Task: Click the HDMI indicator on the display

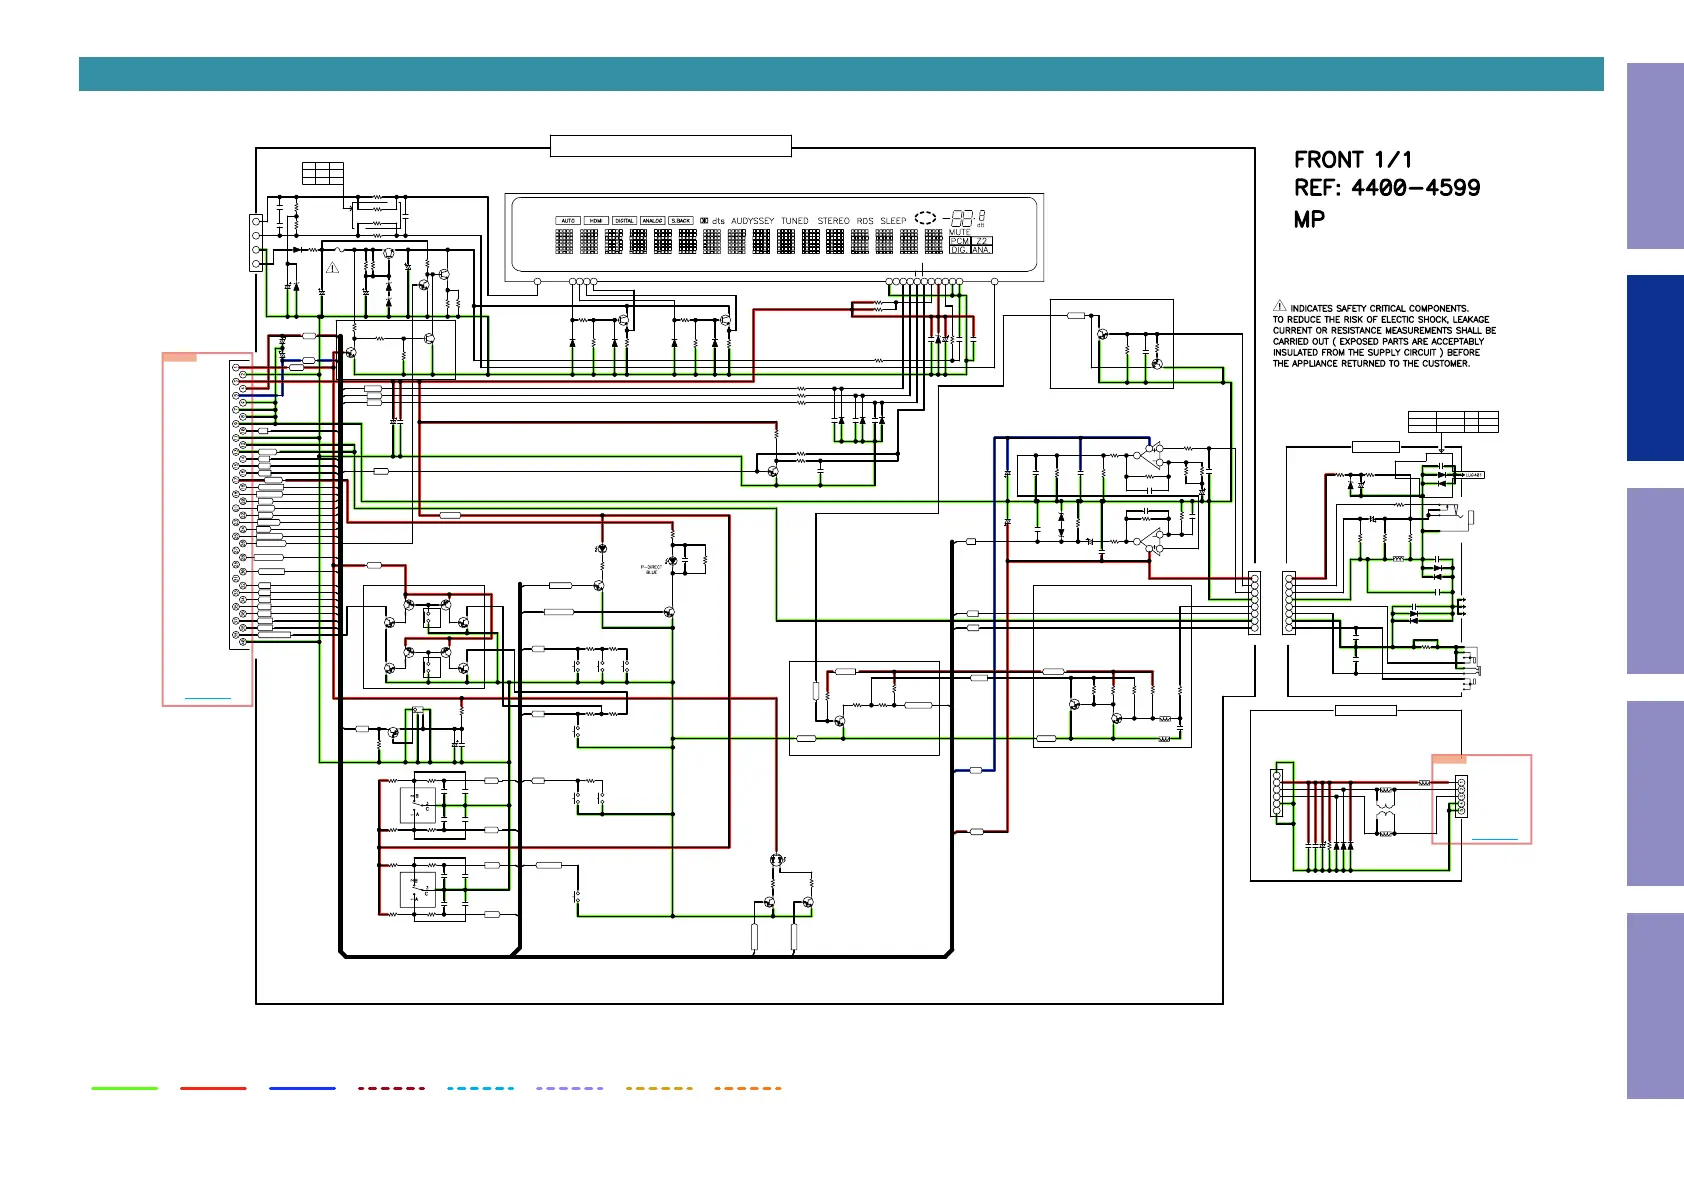Action: coord(596,221)
